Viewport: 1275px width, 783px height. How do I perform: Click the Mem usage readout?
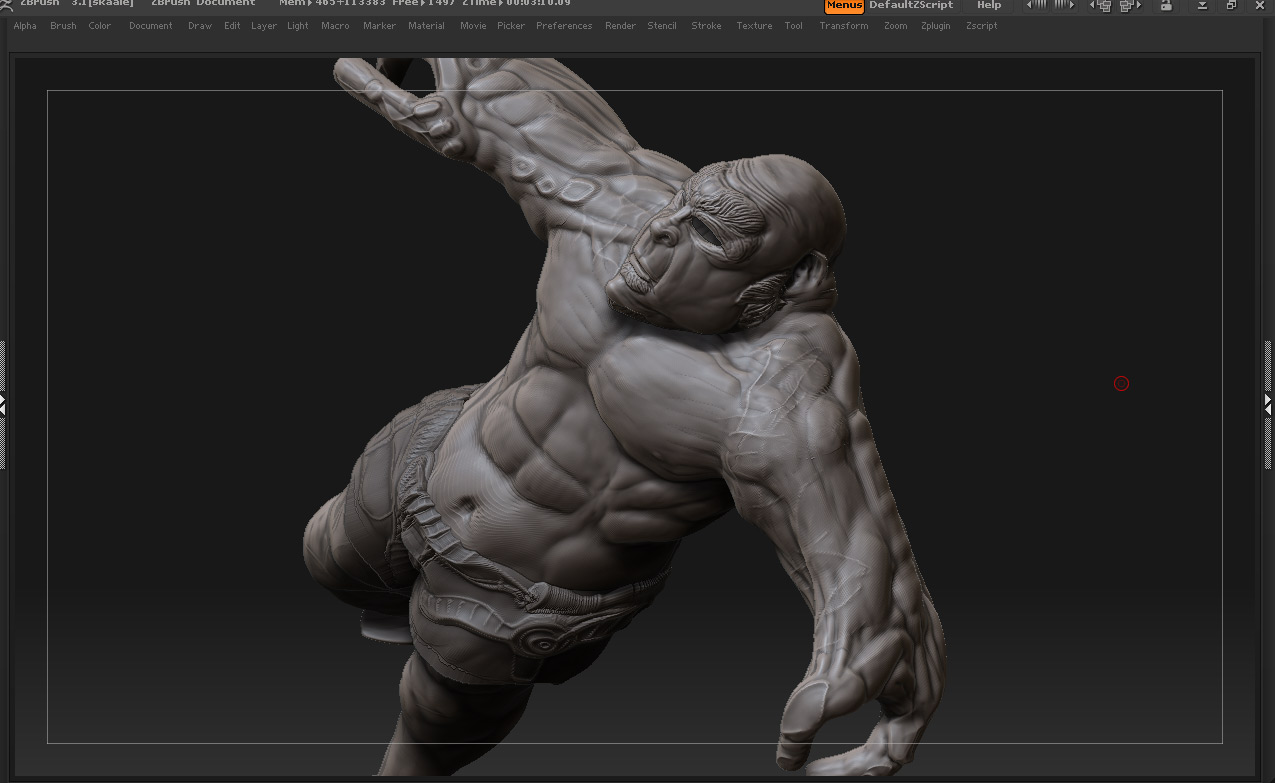click(333, 4)
